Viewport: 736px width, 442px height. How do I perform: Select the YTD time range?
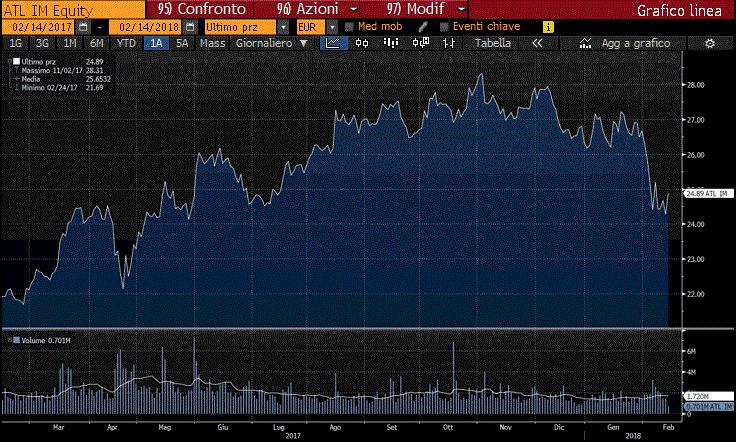126,43
